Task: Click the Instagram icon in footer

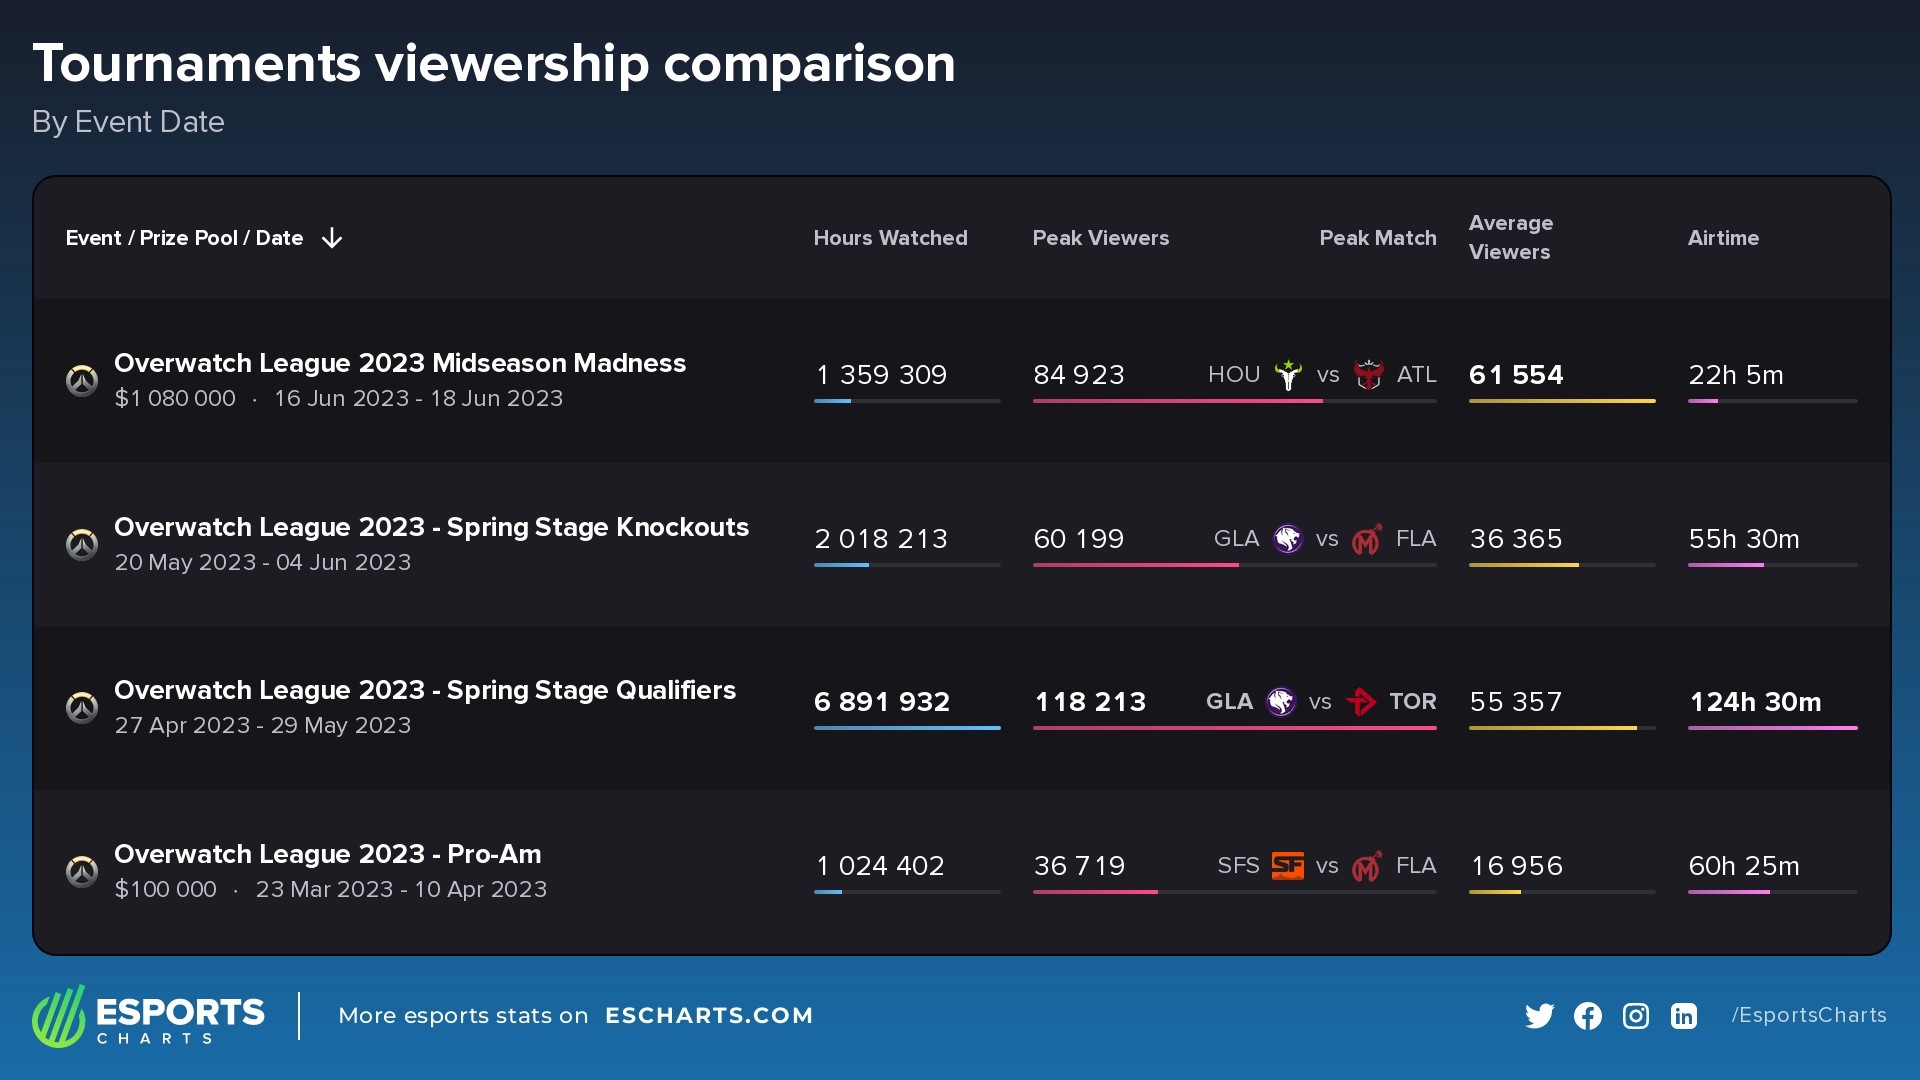Action: click(1635, 1016)
